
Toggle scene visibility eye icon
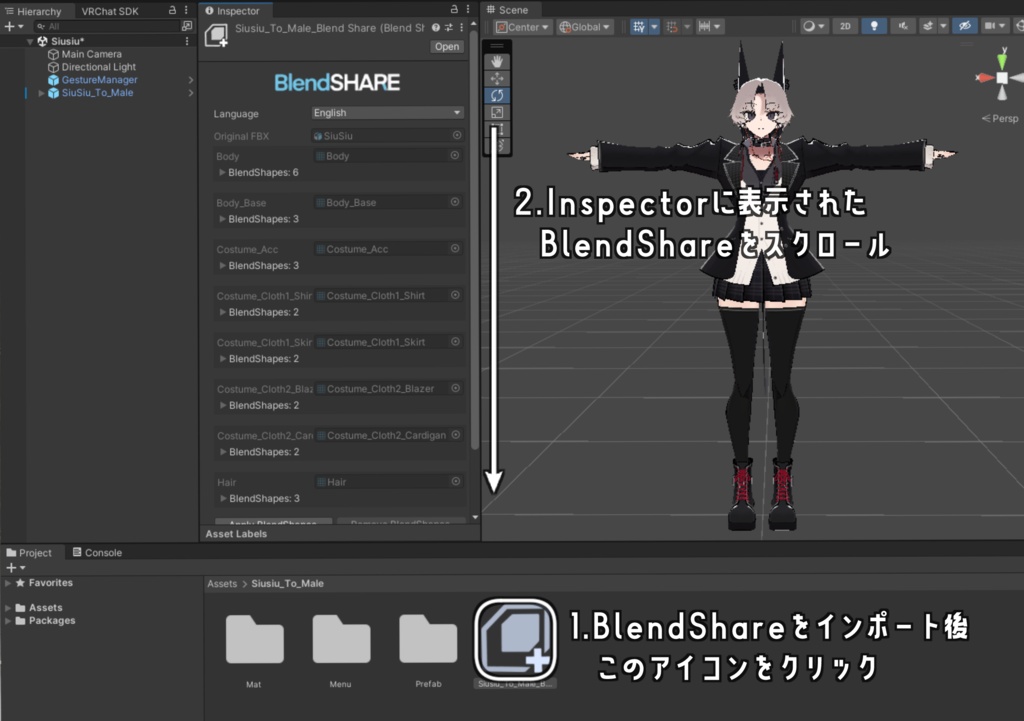click(965, 26)
